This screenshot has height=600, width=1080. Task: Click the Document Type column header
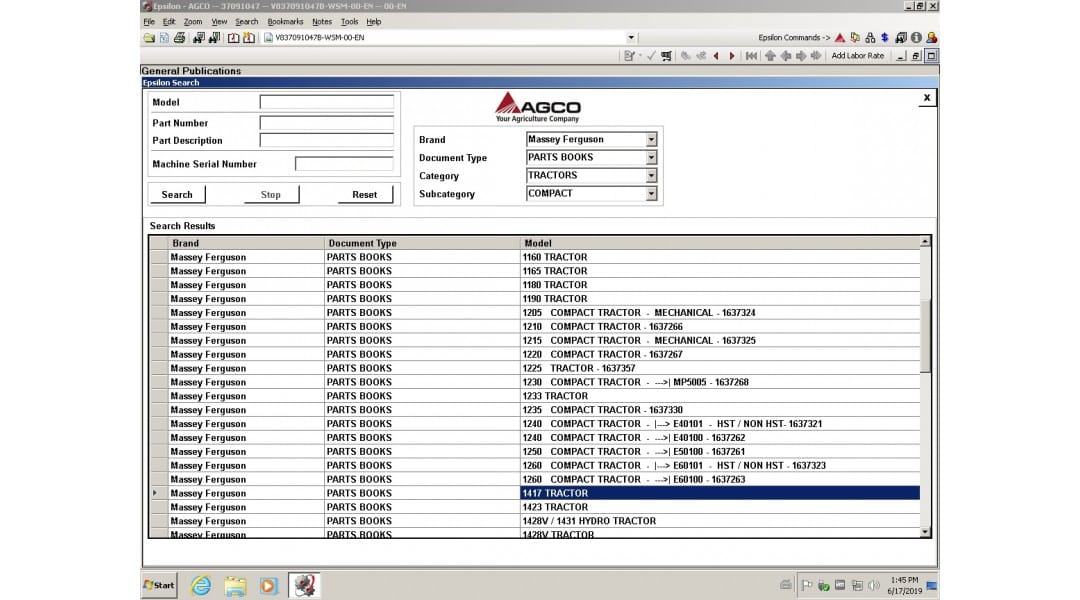pyautogui.click(x=422, y=243)
